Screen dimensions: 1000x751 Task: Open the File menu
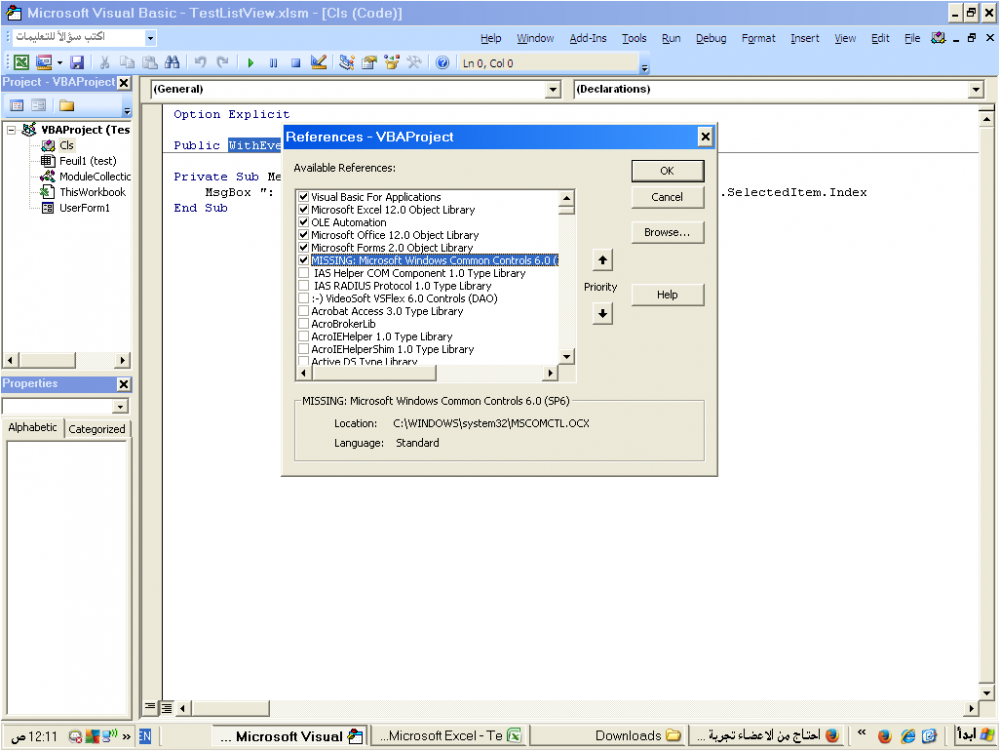(912, 38)
